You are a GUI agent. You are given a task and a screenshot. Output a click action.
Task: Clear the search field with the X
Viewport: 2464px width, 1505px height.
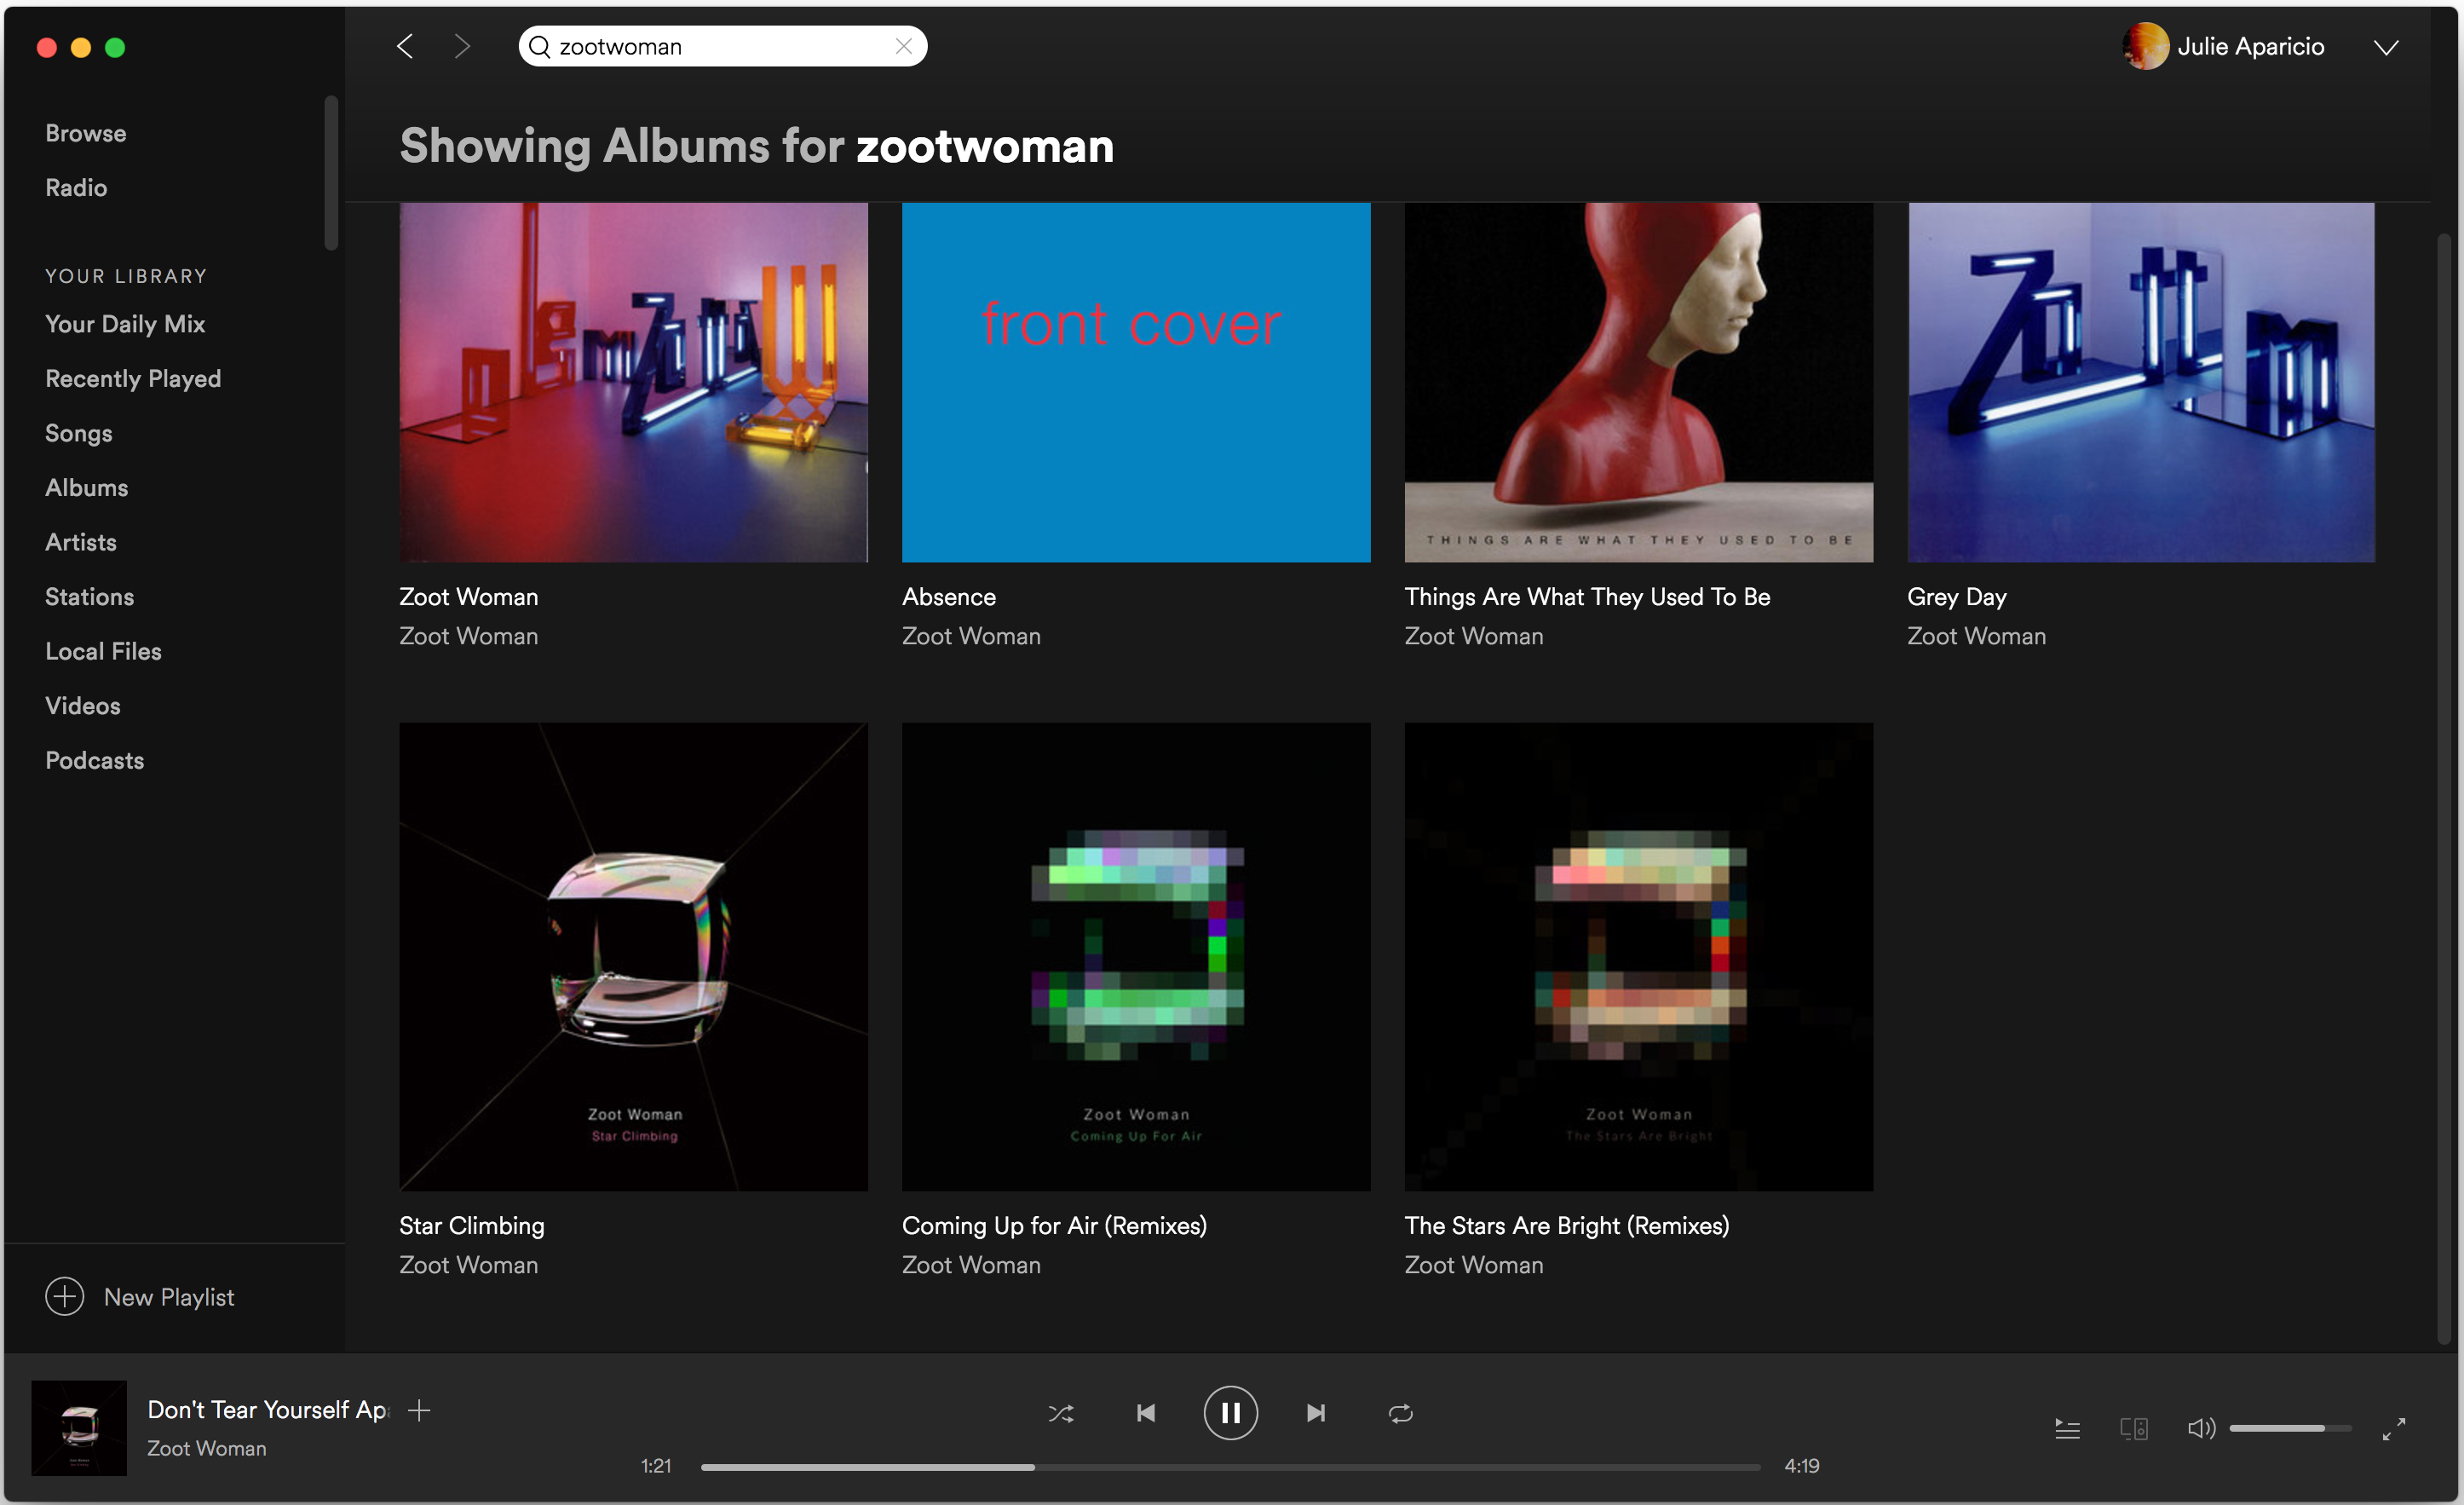click(904, 46)
